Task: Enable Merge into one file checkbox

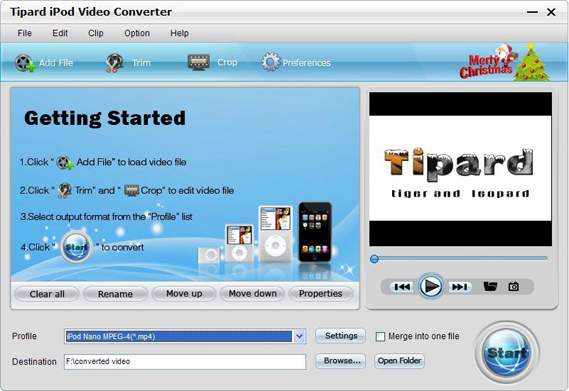Action: (x=380, y=337)
